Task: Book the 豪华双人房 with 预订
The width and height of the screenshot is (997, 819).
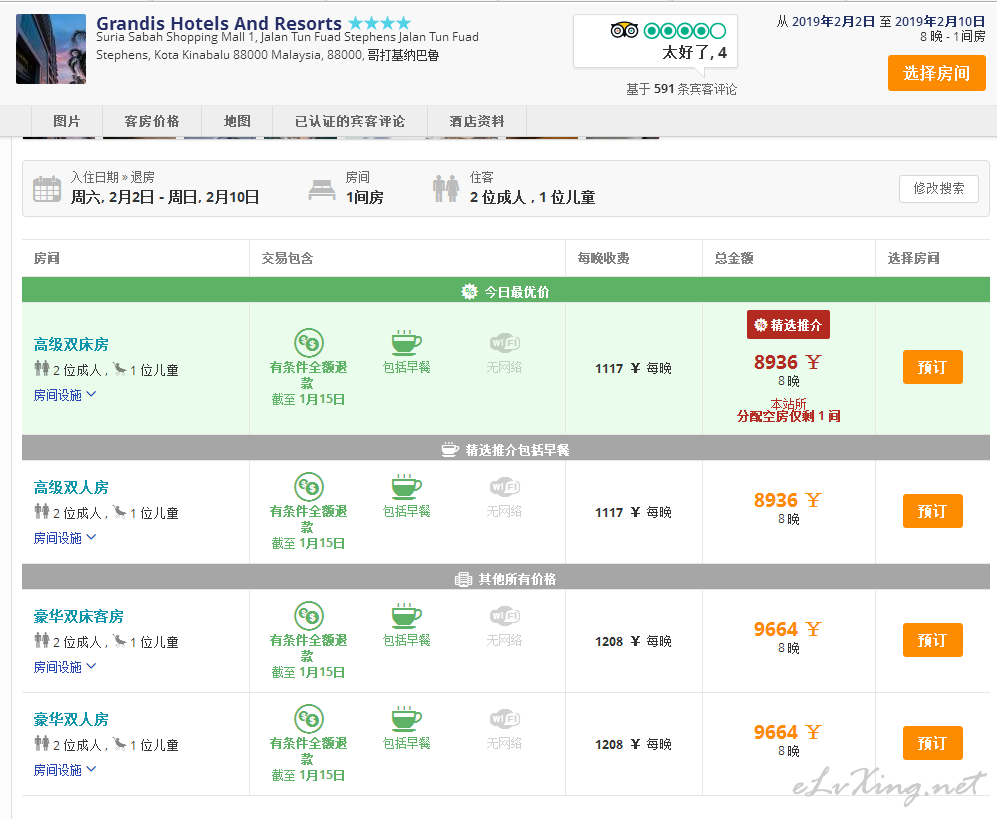Action: point(933,743)
